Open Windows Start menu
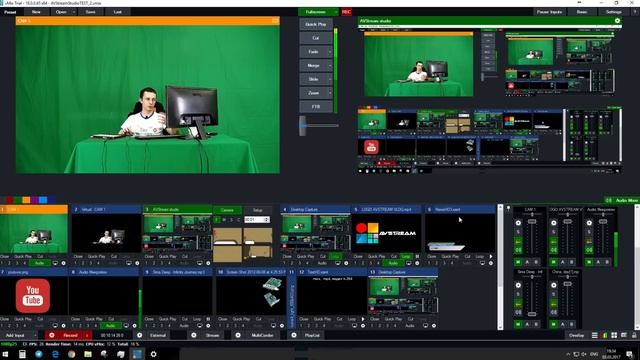The image size is (640, 360). click(5, 354)
